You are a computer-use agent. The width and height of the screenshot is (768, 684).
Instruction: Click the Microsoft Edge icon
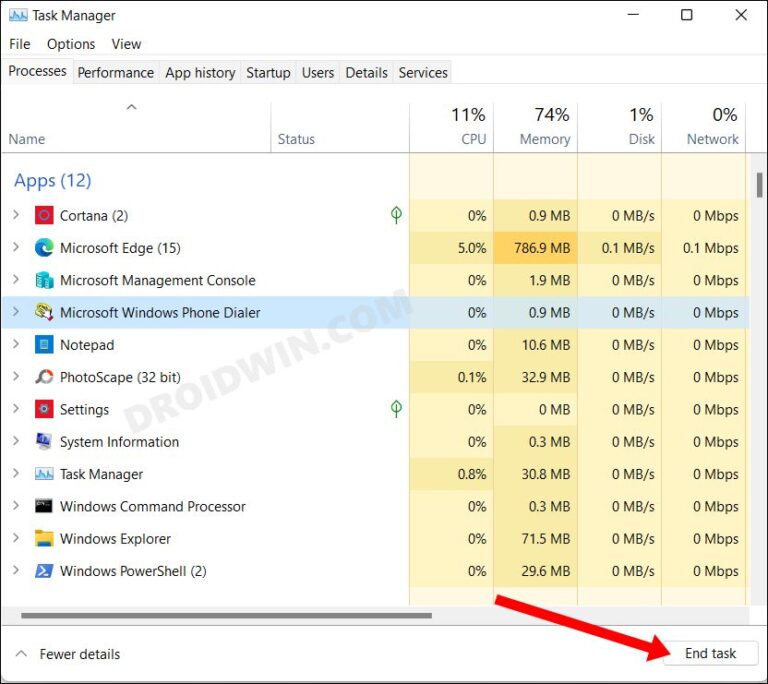pyautogui.click(x=44, y=248)
